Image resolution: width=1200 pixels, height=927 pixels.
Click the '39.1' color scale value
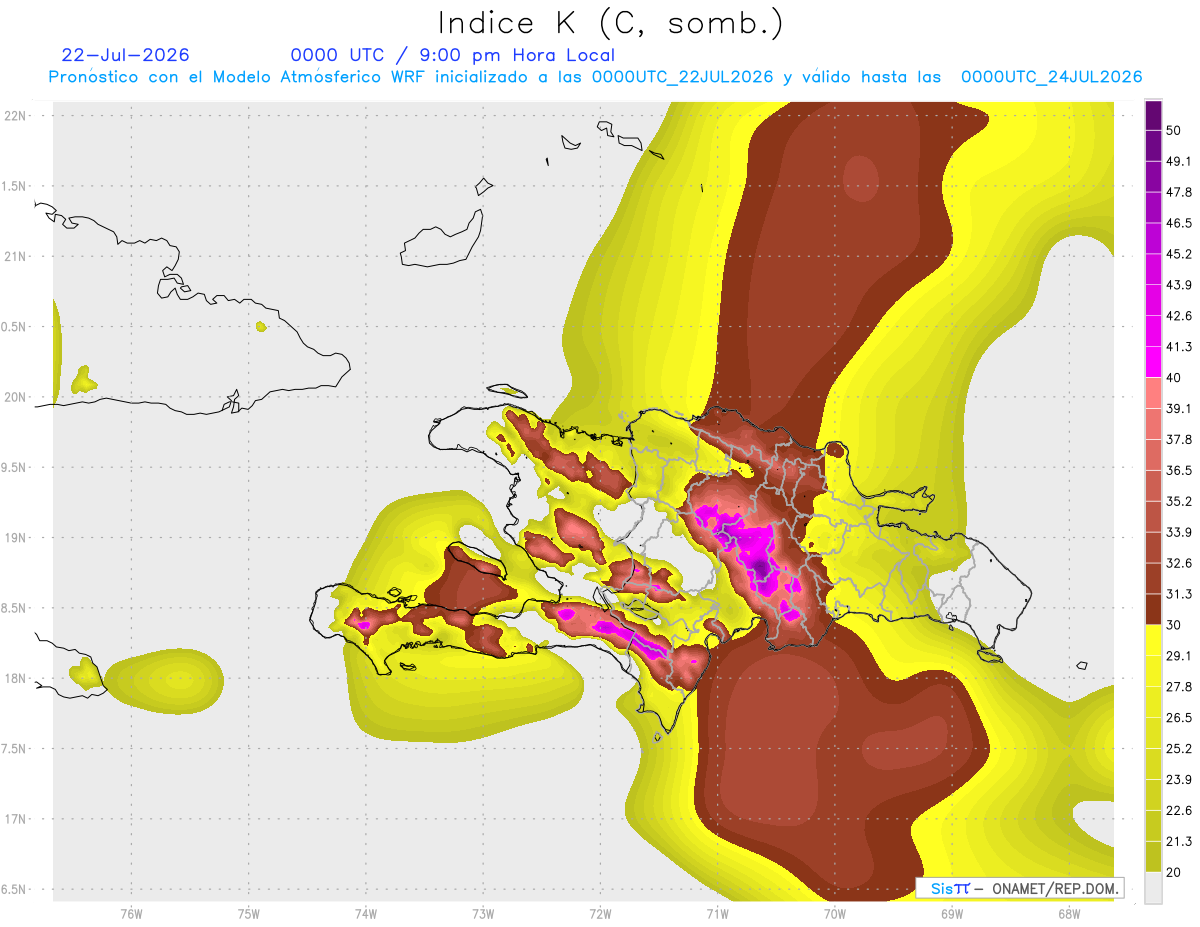pyautogui.click(x=1179, y=408)
